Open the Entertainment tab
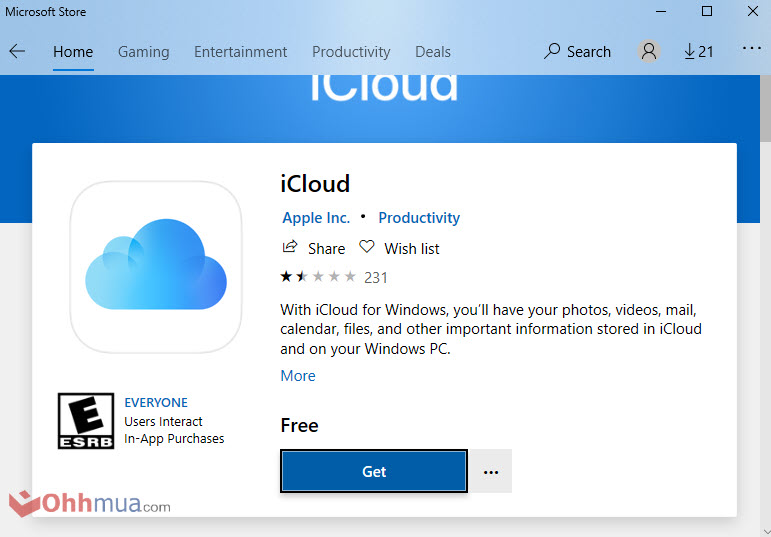This screenshot has width=771, height=537. coord(240,52)
